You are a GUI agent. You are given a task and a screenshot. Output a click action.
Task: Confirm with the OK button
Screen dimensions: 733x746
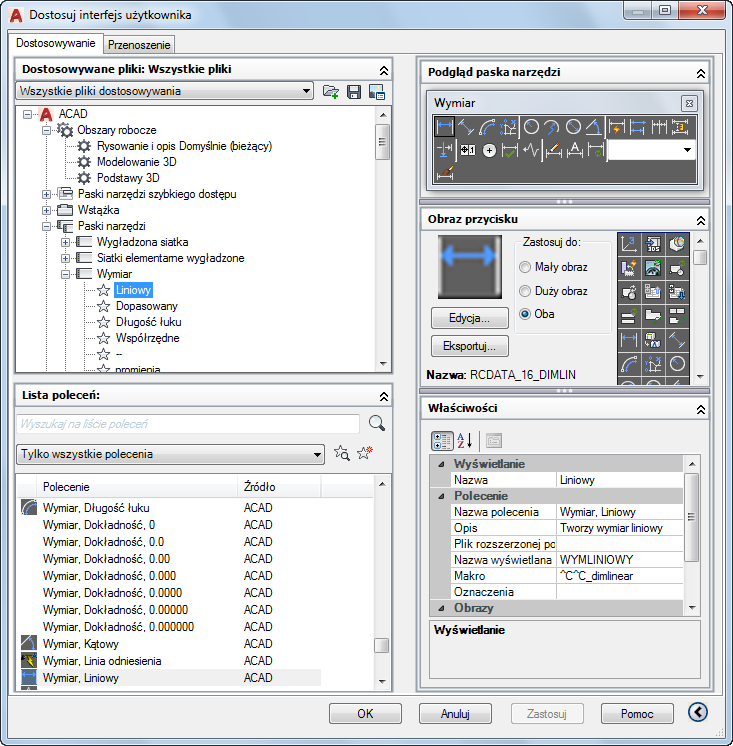tap(365, 714)
